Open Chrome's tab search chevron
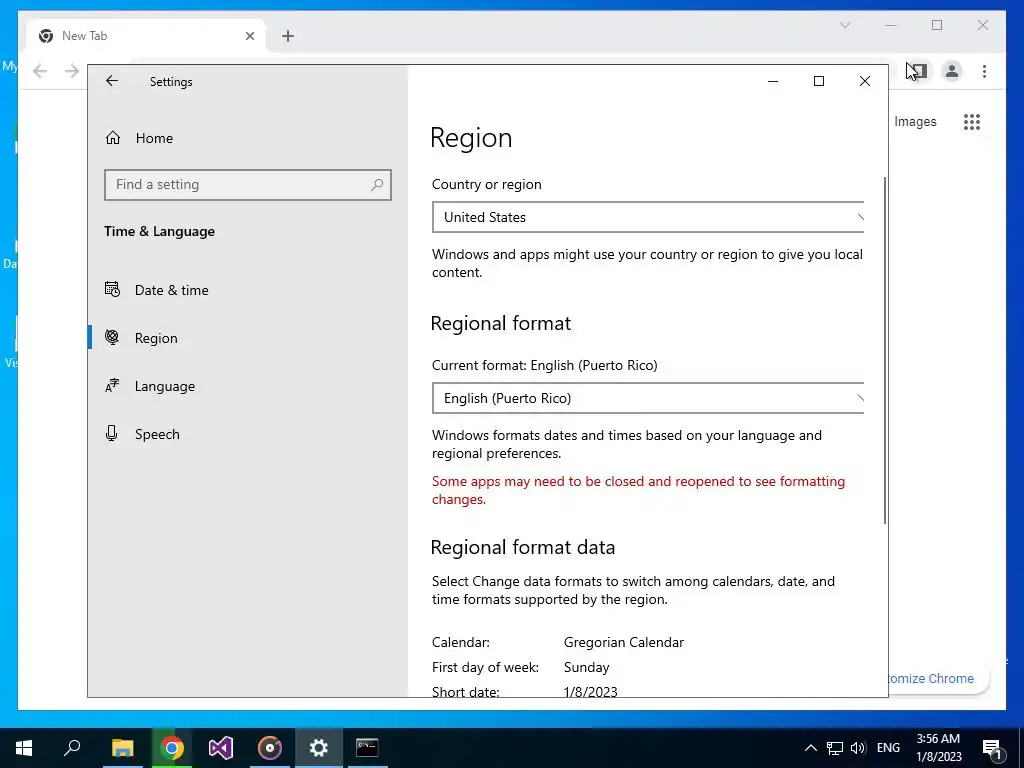 click(x=845, y=25)
